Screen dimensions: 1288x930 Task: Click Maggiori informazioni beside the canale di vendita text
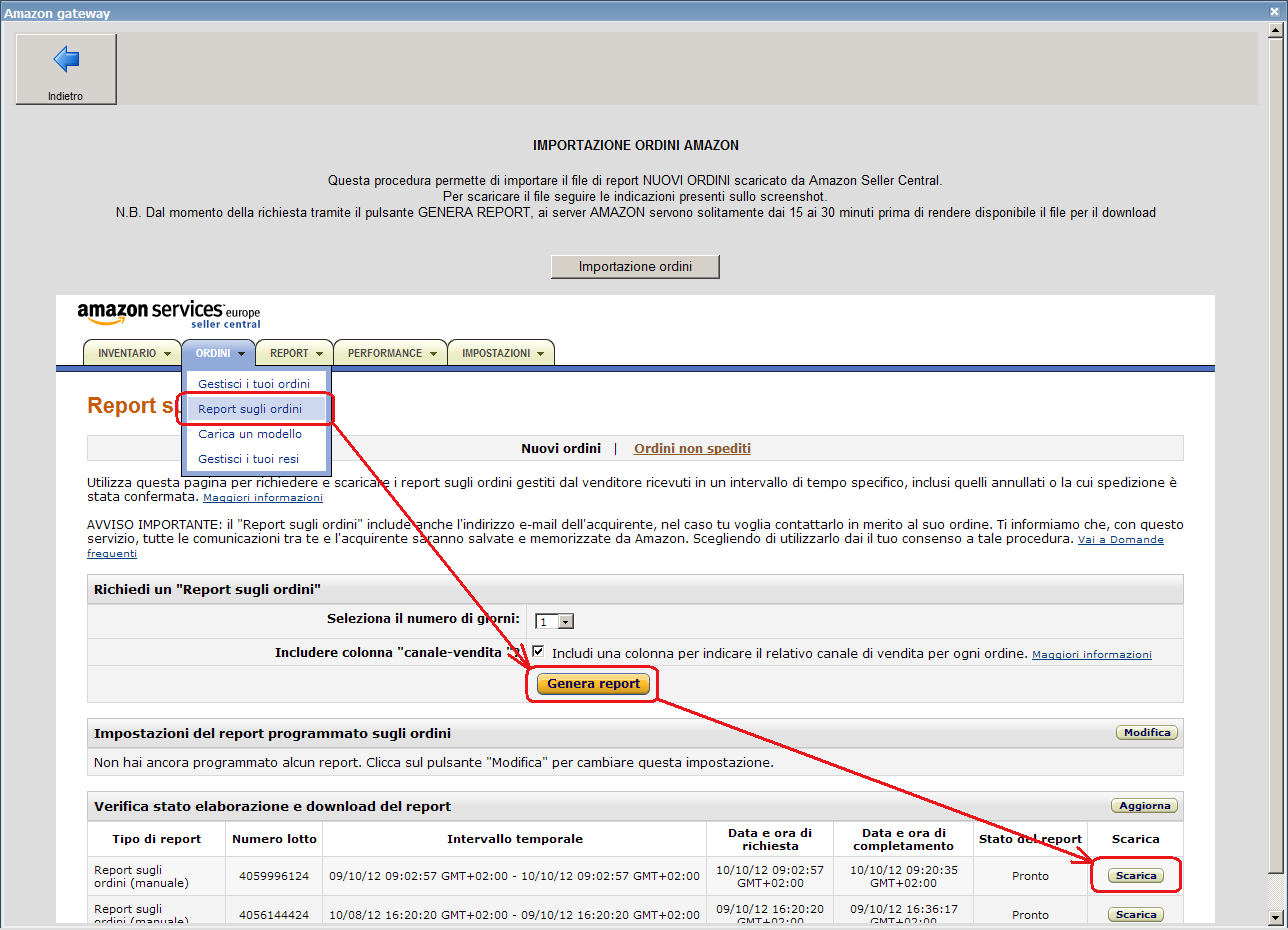[x=1092, y=655]
